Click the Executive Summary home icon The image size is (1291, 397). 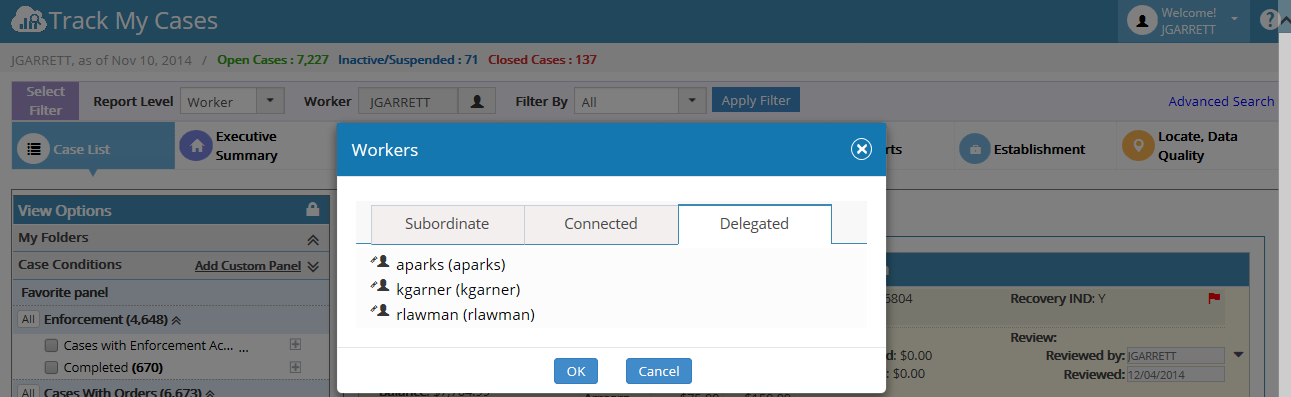[196, 146]
